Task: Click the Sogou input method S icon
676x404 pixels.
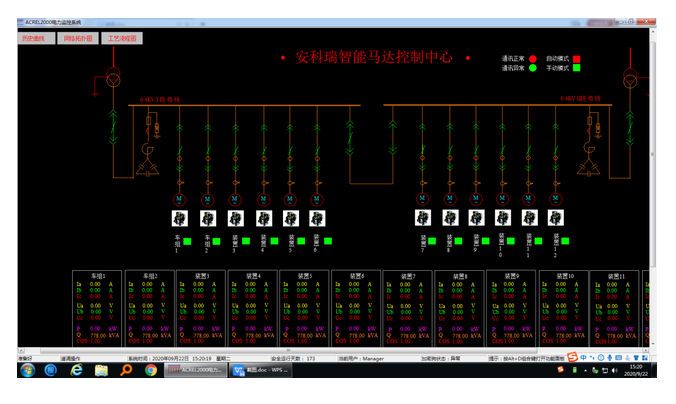Action: point(572,357)
